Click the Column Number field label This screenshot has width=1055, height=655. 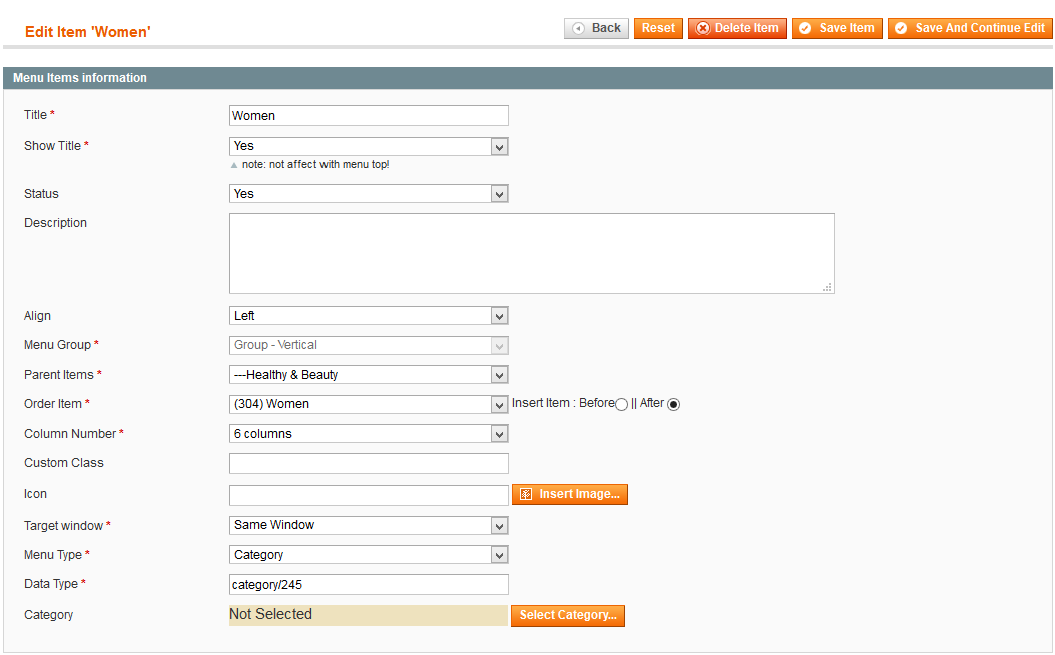70,434
